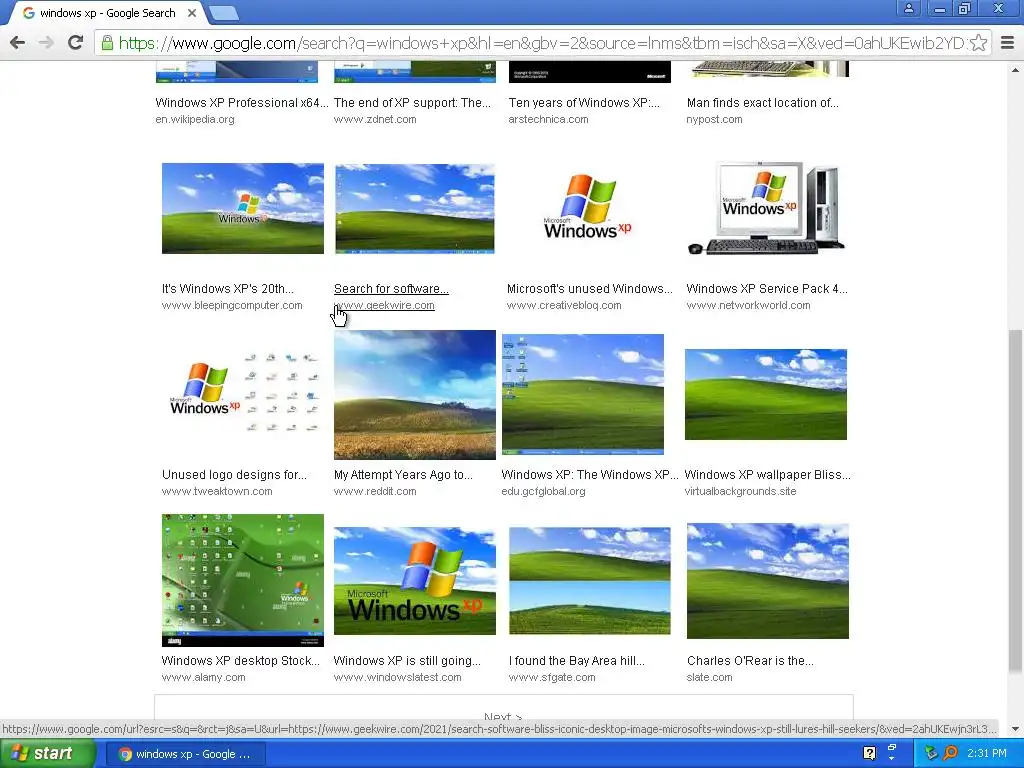Select the windows xp - Google Search tab
Viewport: 1024px width, 768px height.
(108, 13)
